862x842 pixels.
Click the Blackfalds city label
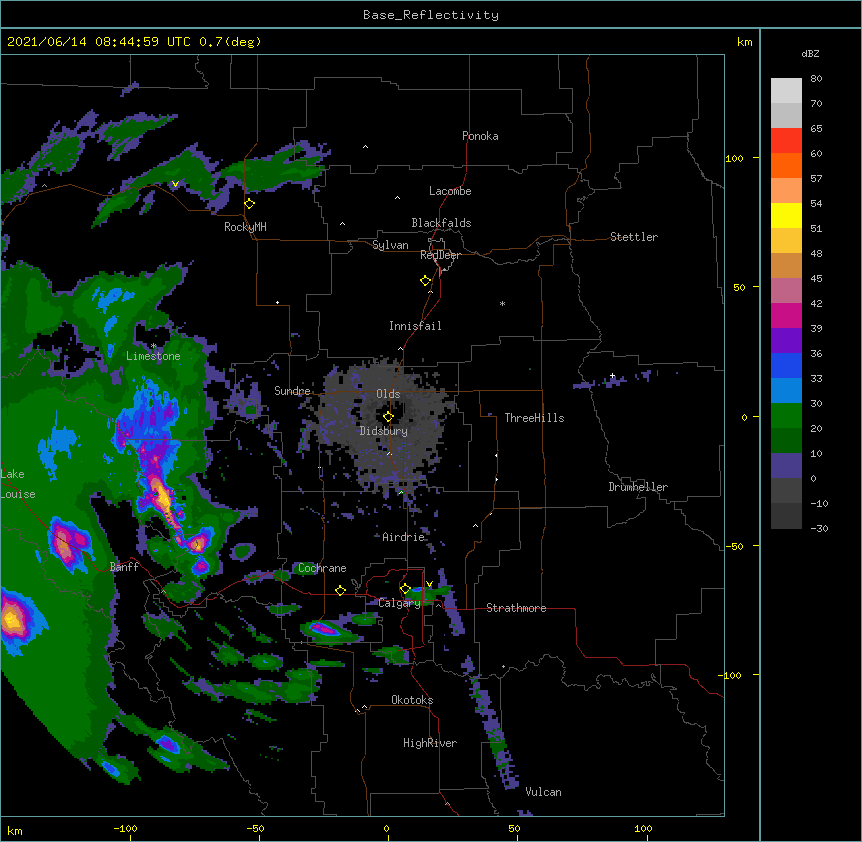click(441, 223)
